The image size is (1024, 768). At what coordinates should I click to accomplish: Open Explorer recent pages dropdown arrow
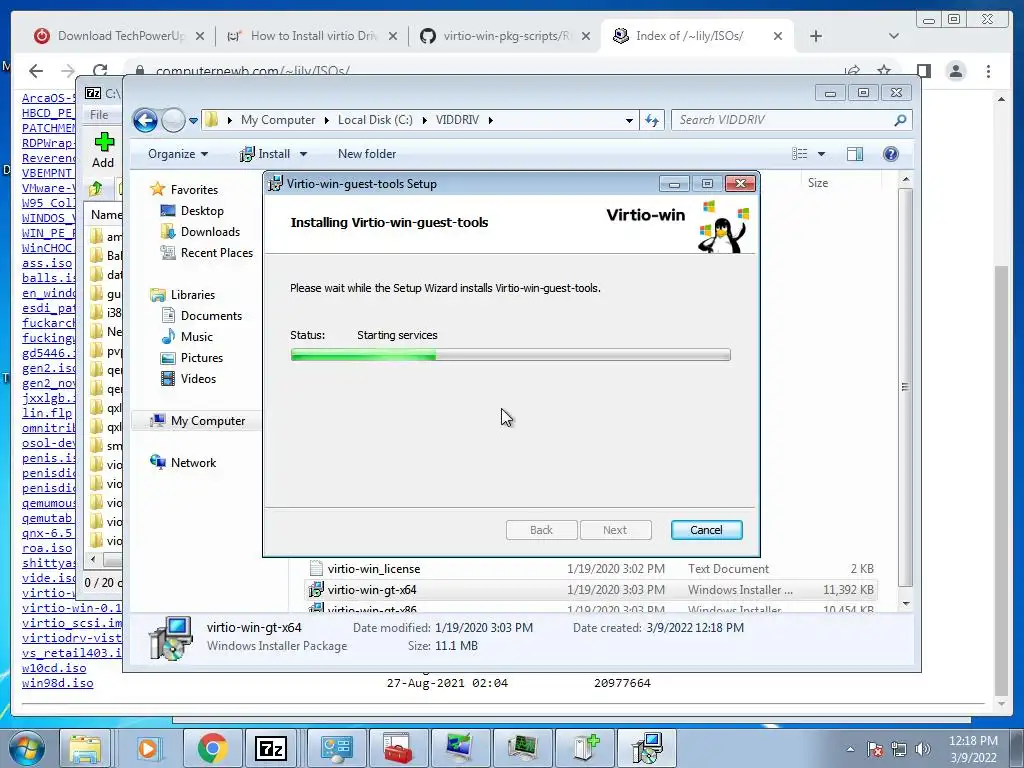coord(193,120)
